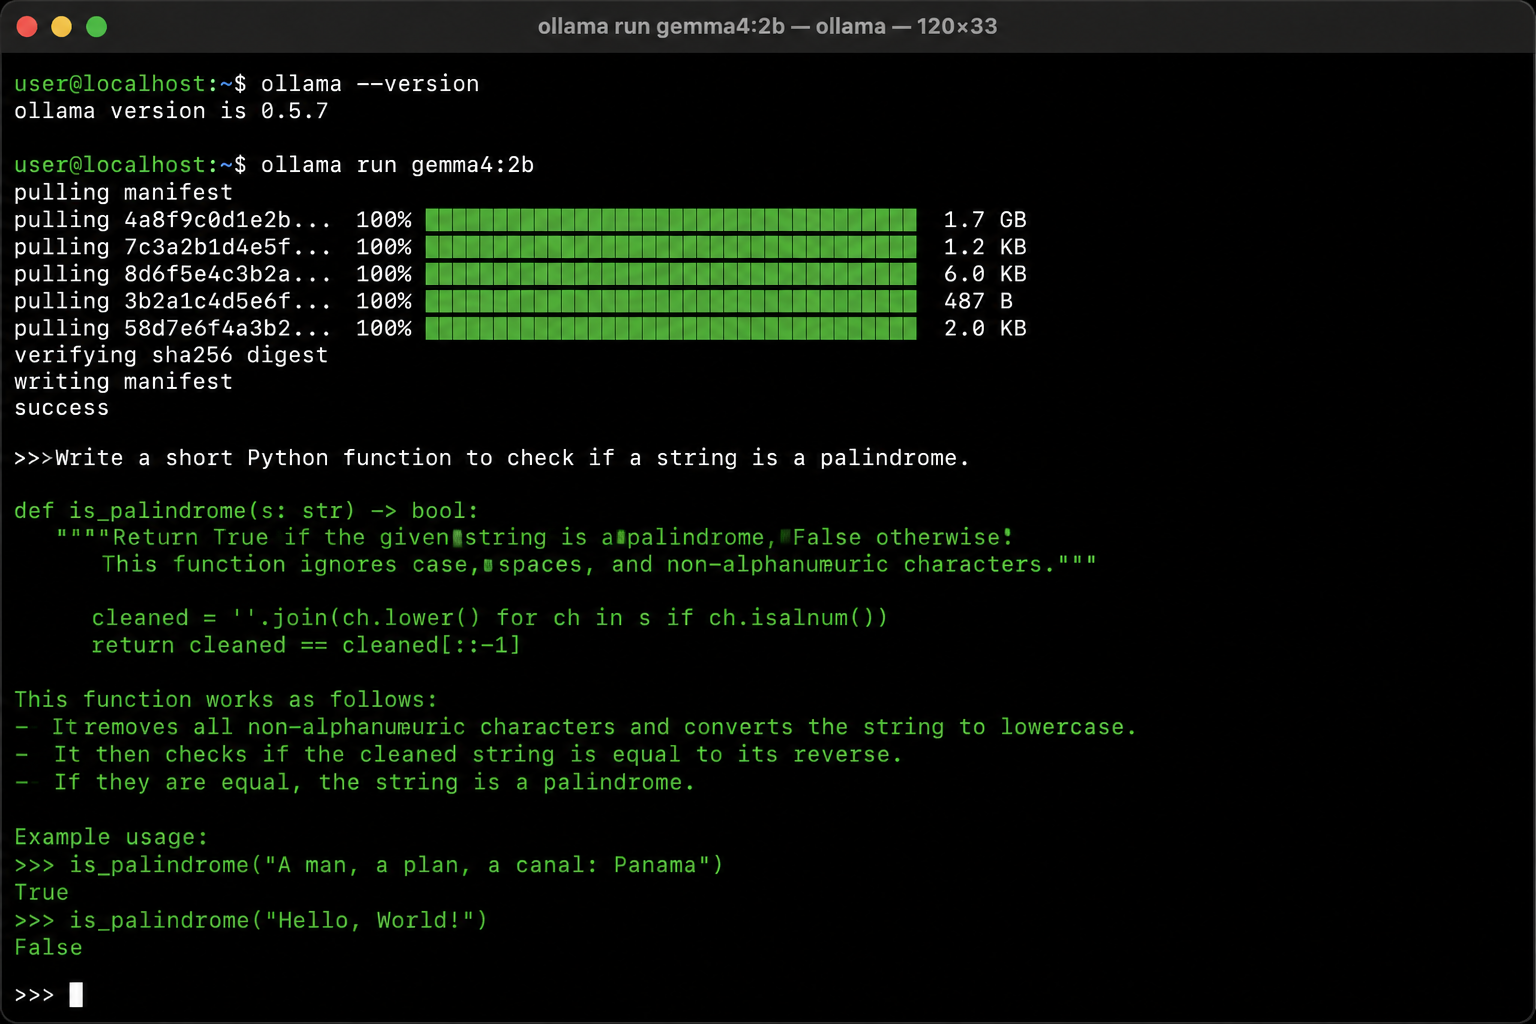Click the 'cleaned = ' join expression line
The image size is (1536, 1024).
click(x=490, y=618)
